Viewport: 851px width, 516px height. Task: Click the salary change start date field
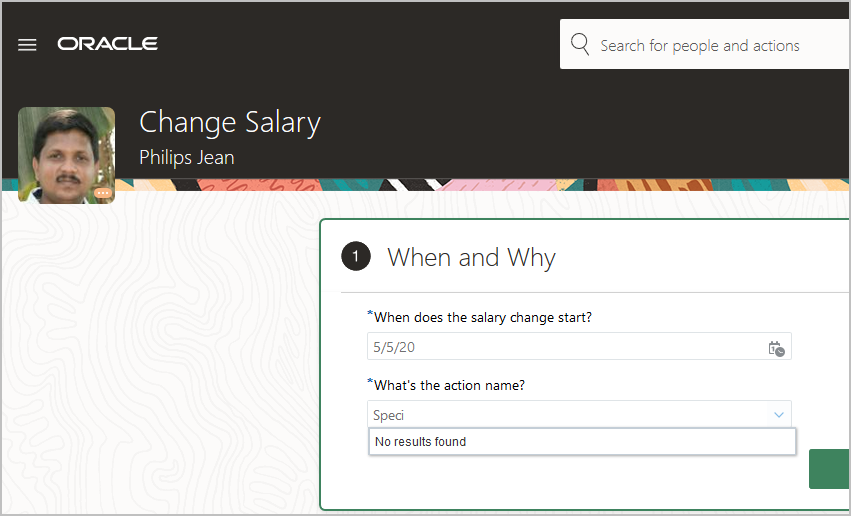tap(560, 348)
